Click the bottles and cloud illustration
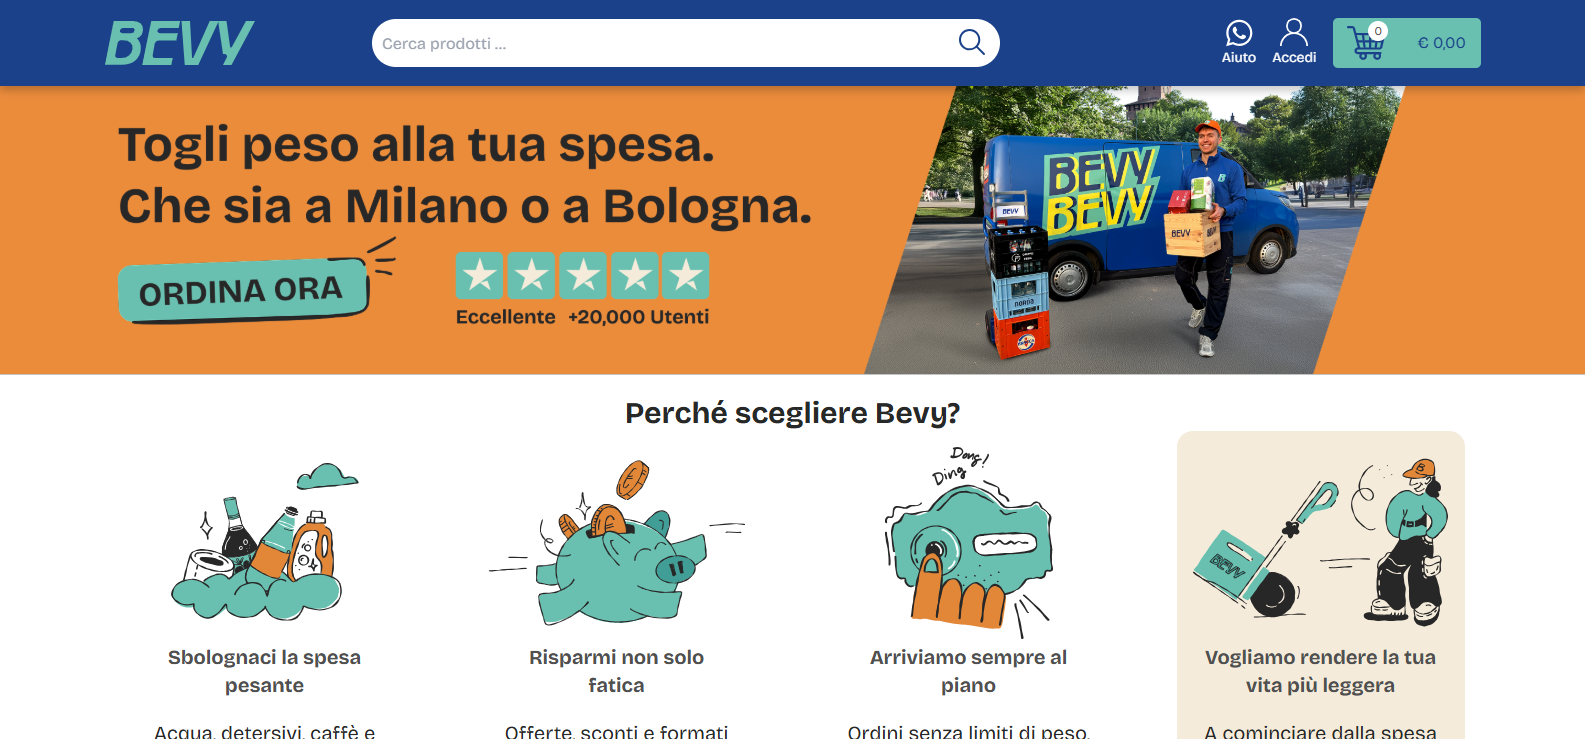The image size is (1585, 739). [265, 541]
